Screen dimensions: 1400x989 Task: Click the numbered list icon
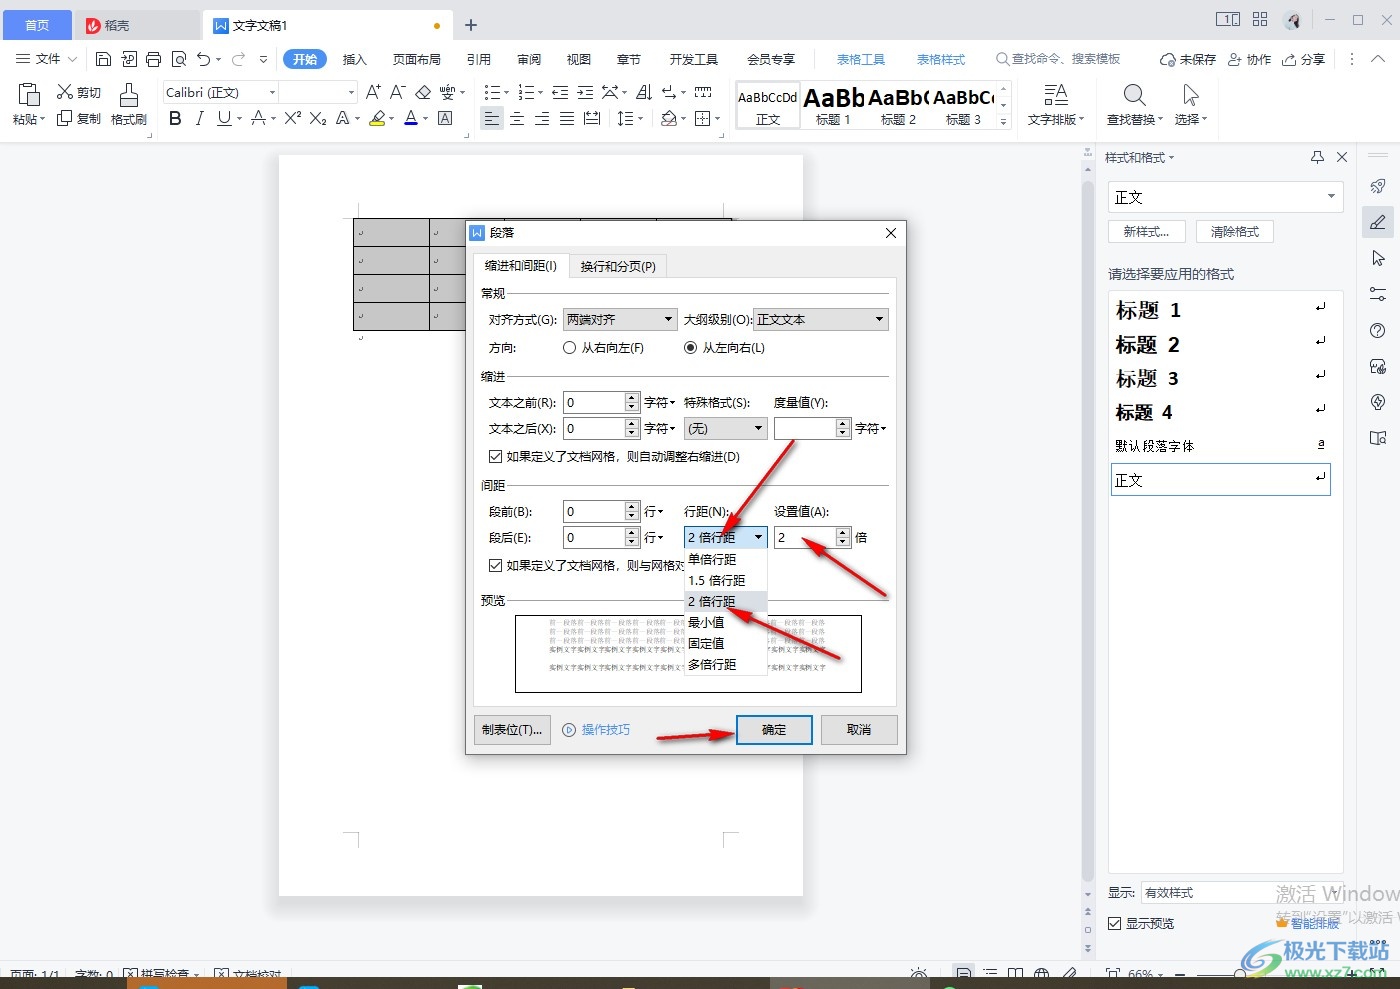(x=526, y=92)
